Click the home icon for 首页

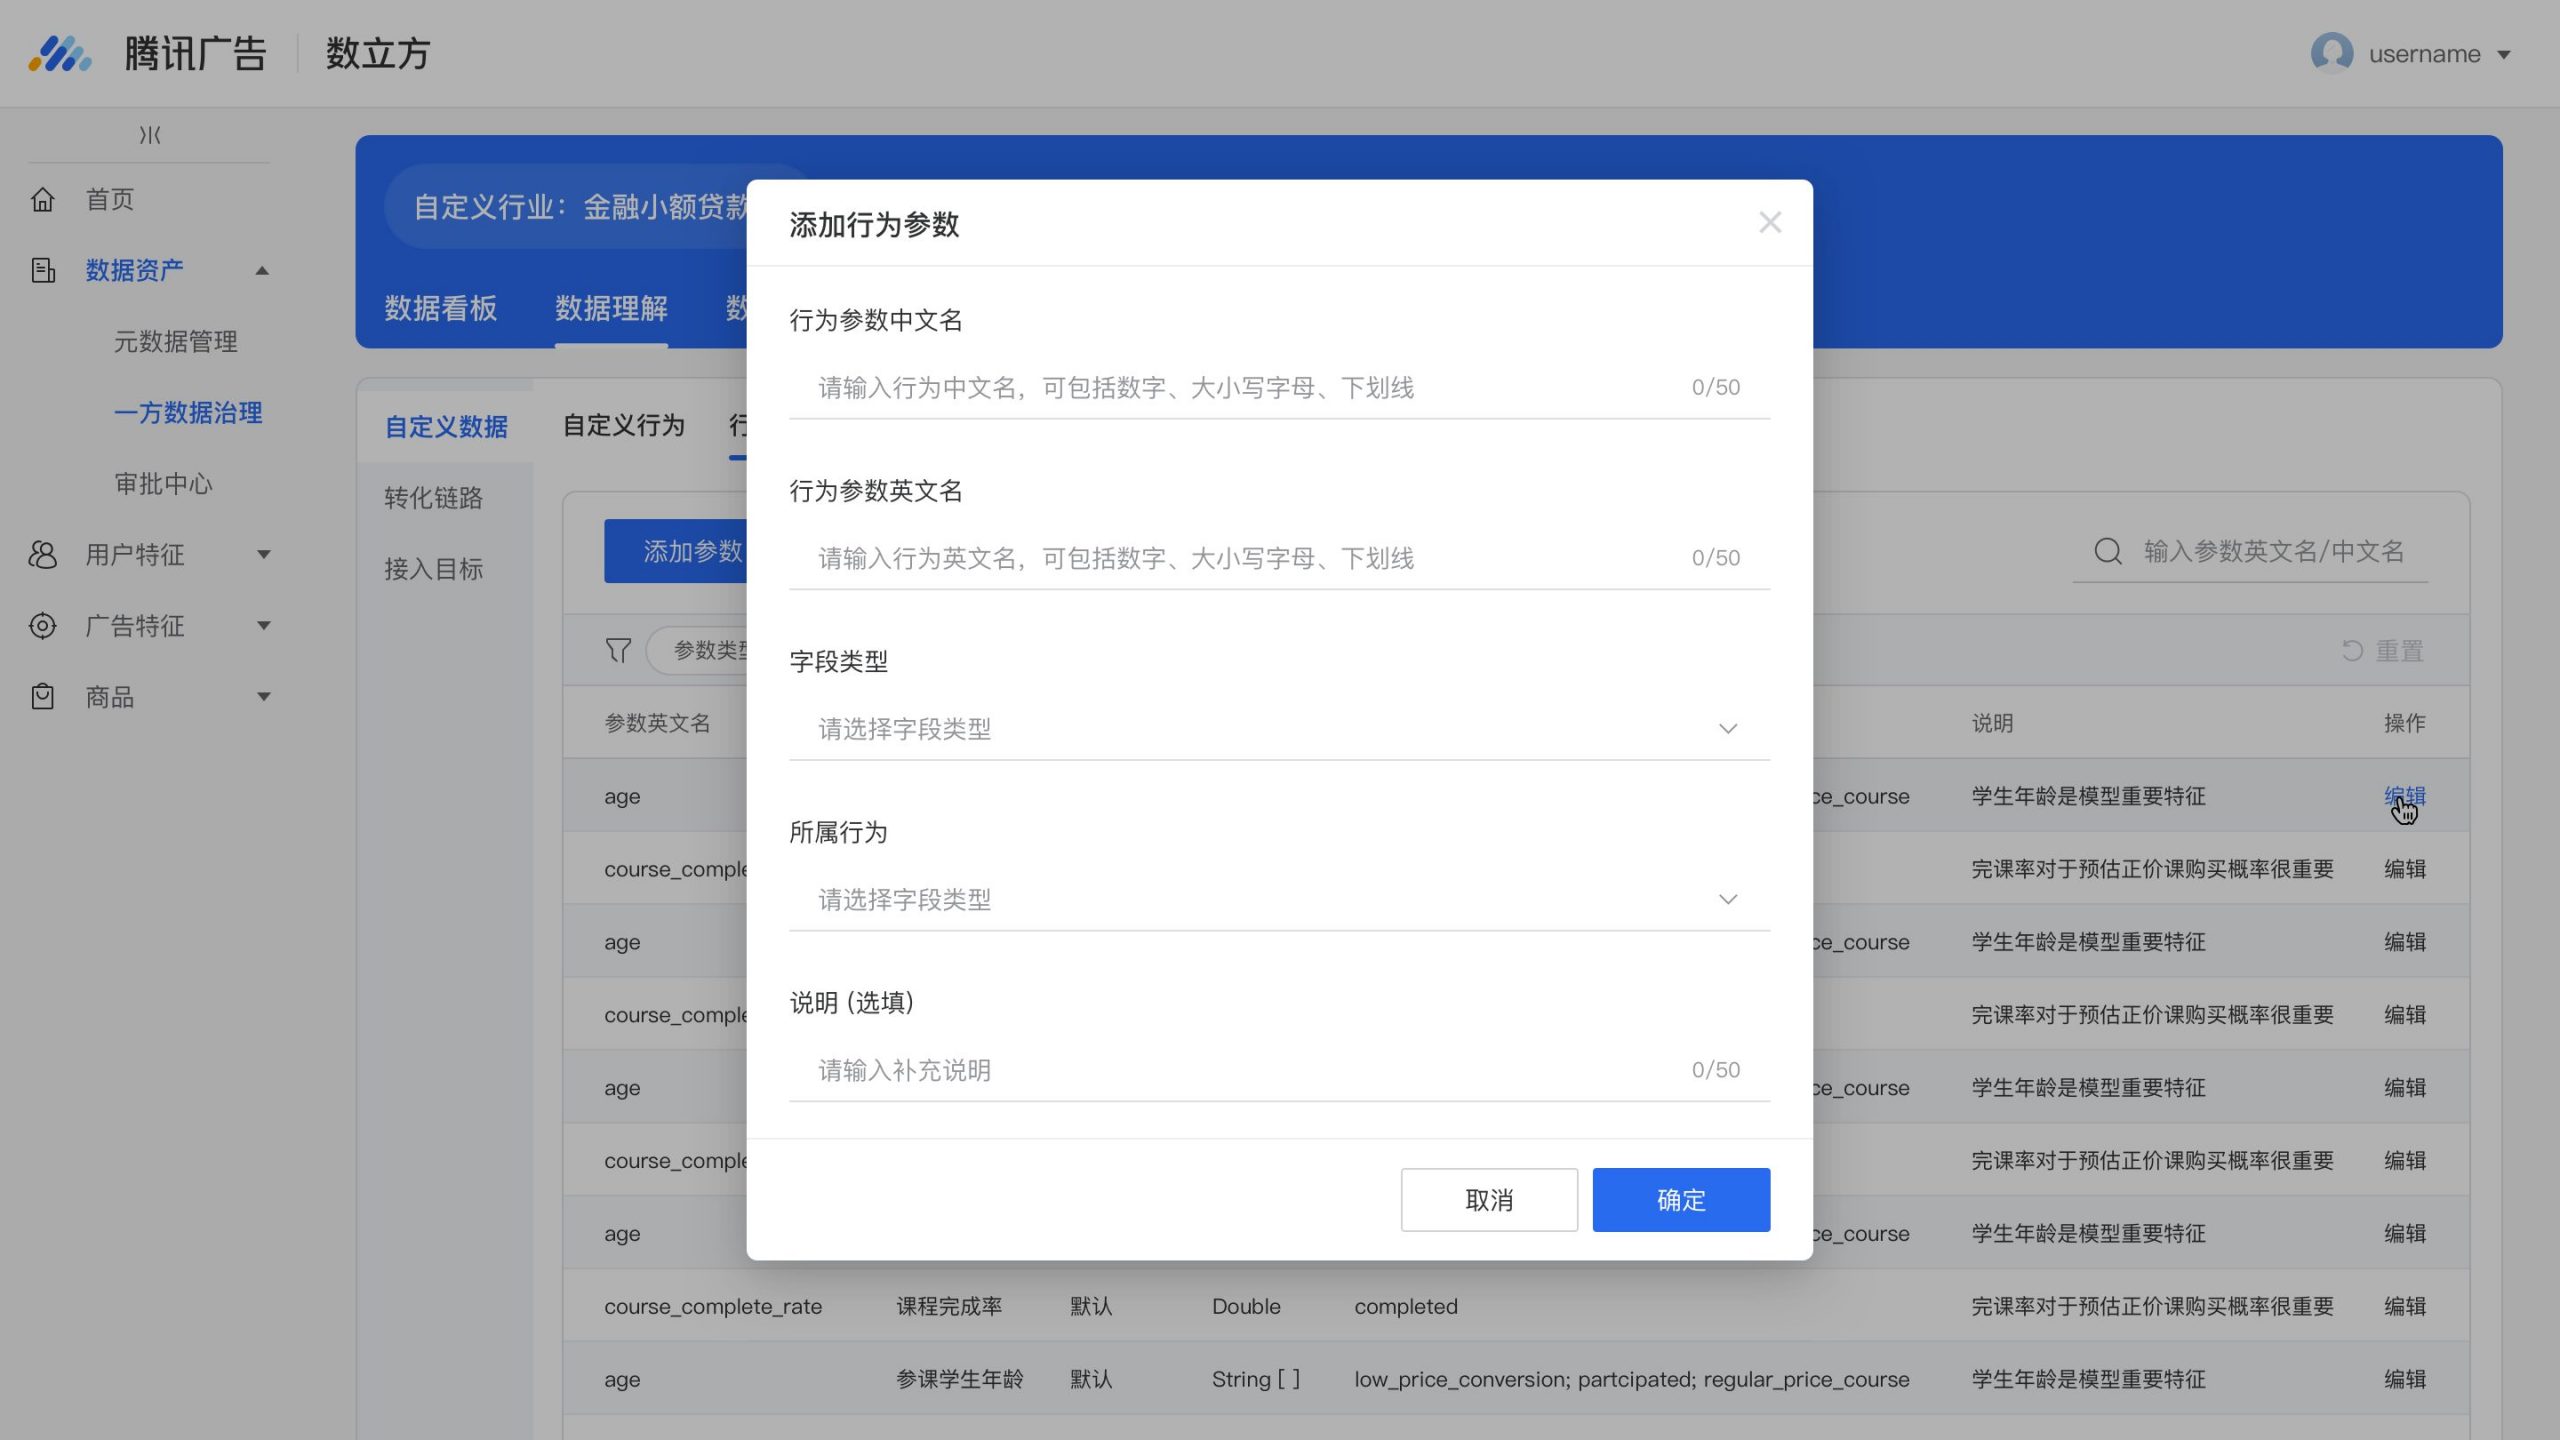[43, 200]
